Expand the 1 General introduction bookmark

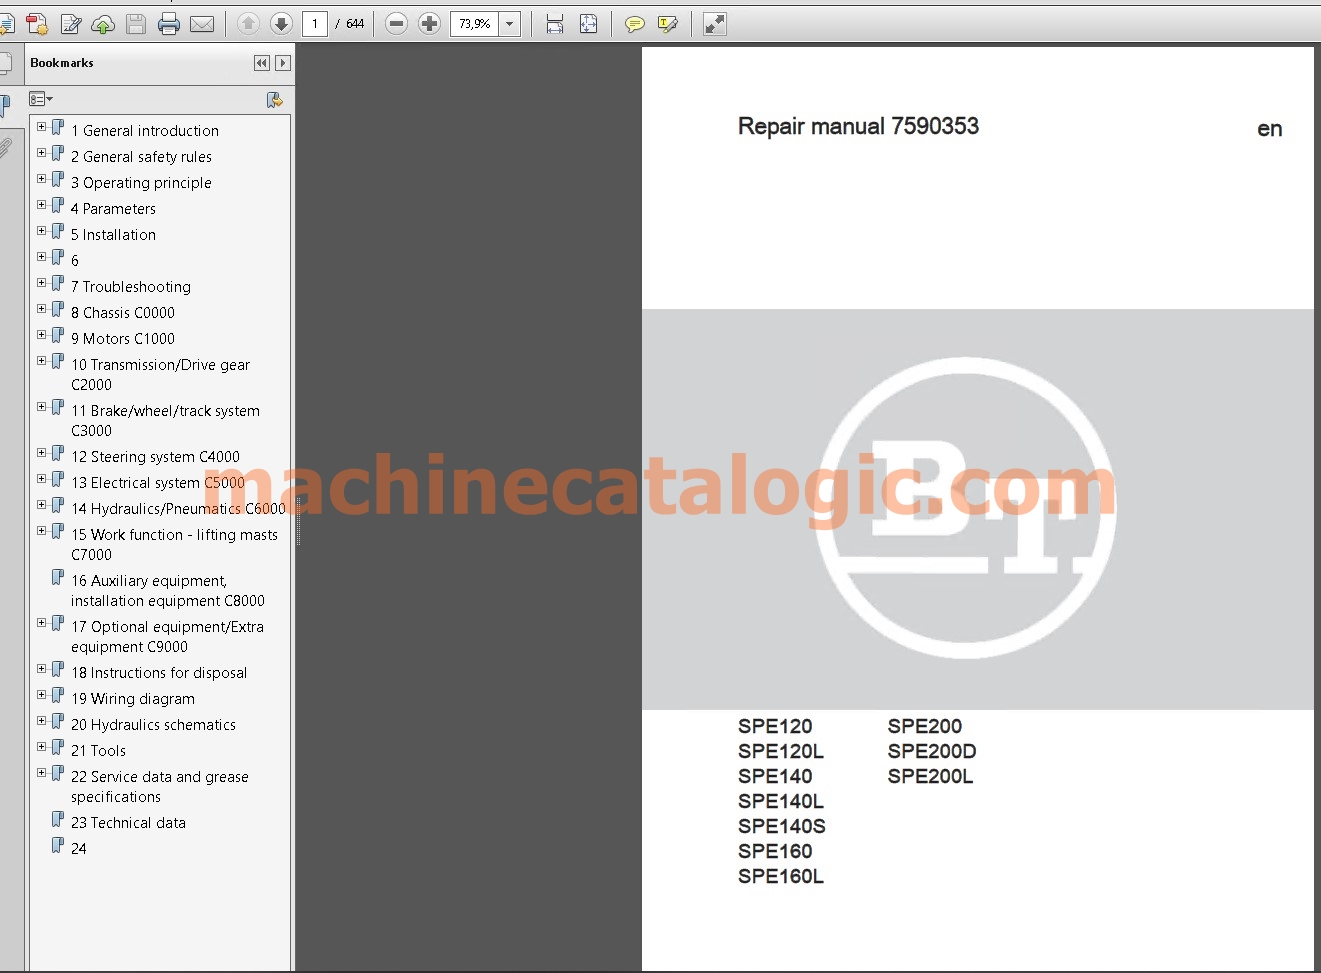click(x=42, y=127)
